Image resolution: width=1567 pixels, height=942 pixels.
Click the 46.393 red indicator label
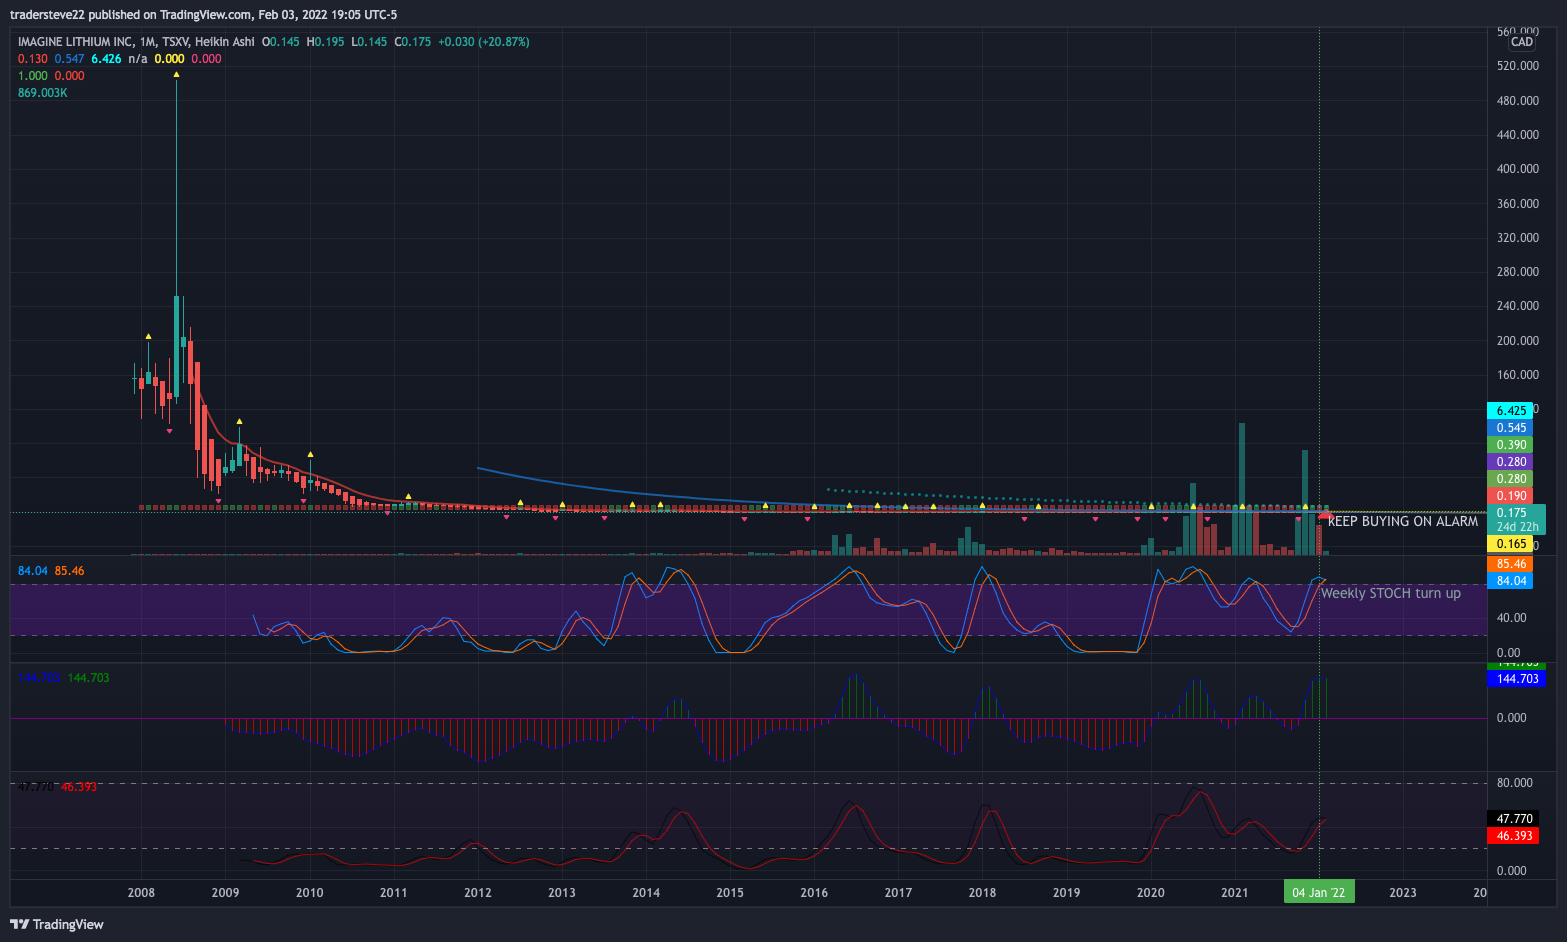(x=1514, y=835)
